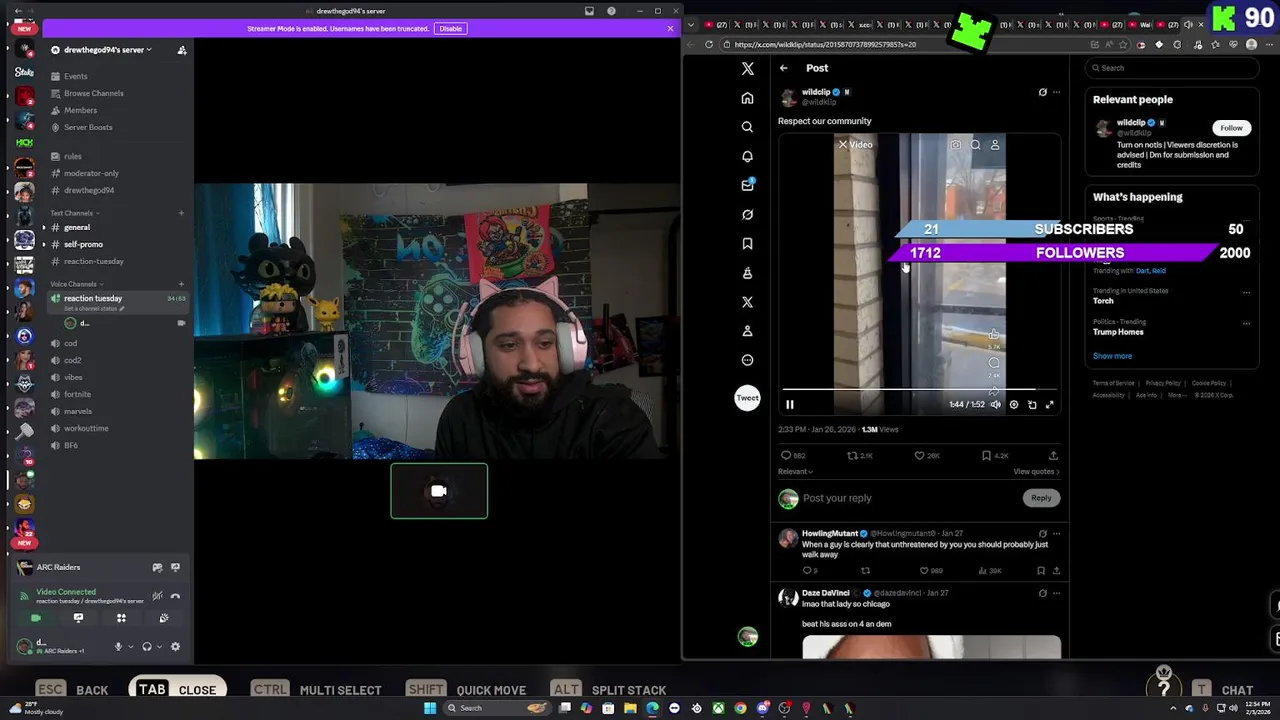Open X 'more' circle icon in sidebar
Image resolution: width=1280 pixels, height=720 pixels.
pos(747,360)
